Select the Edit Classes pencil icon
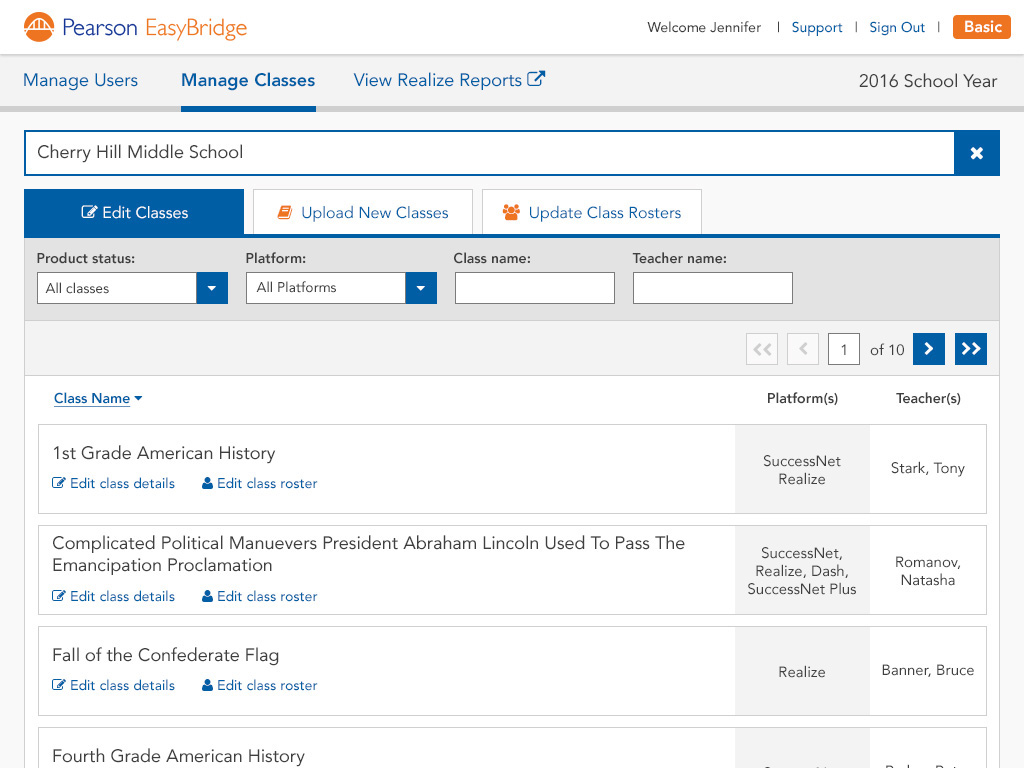This screenshot has width=1024, height=768. [x=90, y=212]
